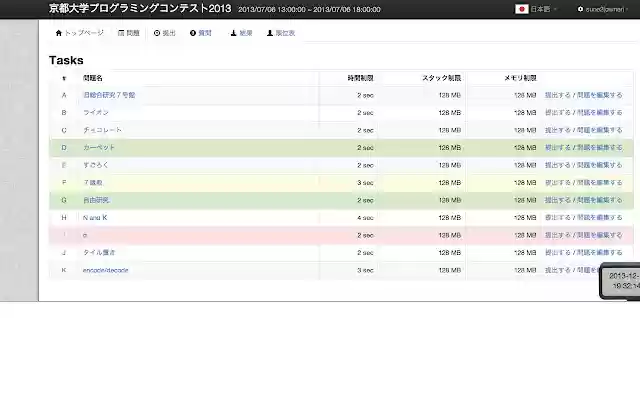640x400 pixels.
Task: Click 問題を編集する in row D カーペット
Action: tap(600, 148)
